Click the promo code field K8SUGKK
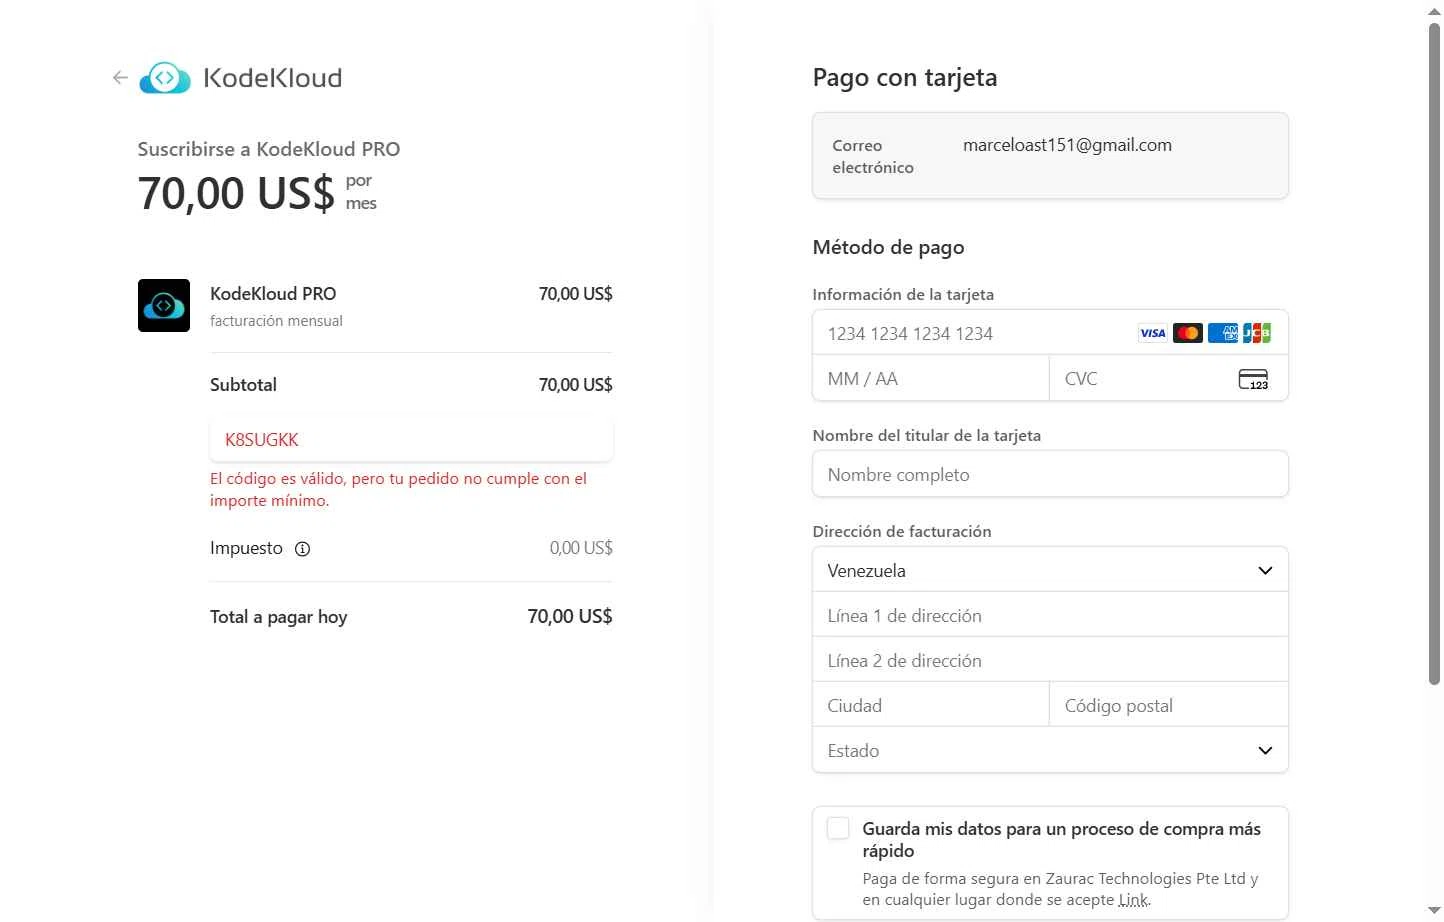Image resolution: width=1444 pixels, height=922 pixels. tap(410, 440)
